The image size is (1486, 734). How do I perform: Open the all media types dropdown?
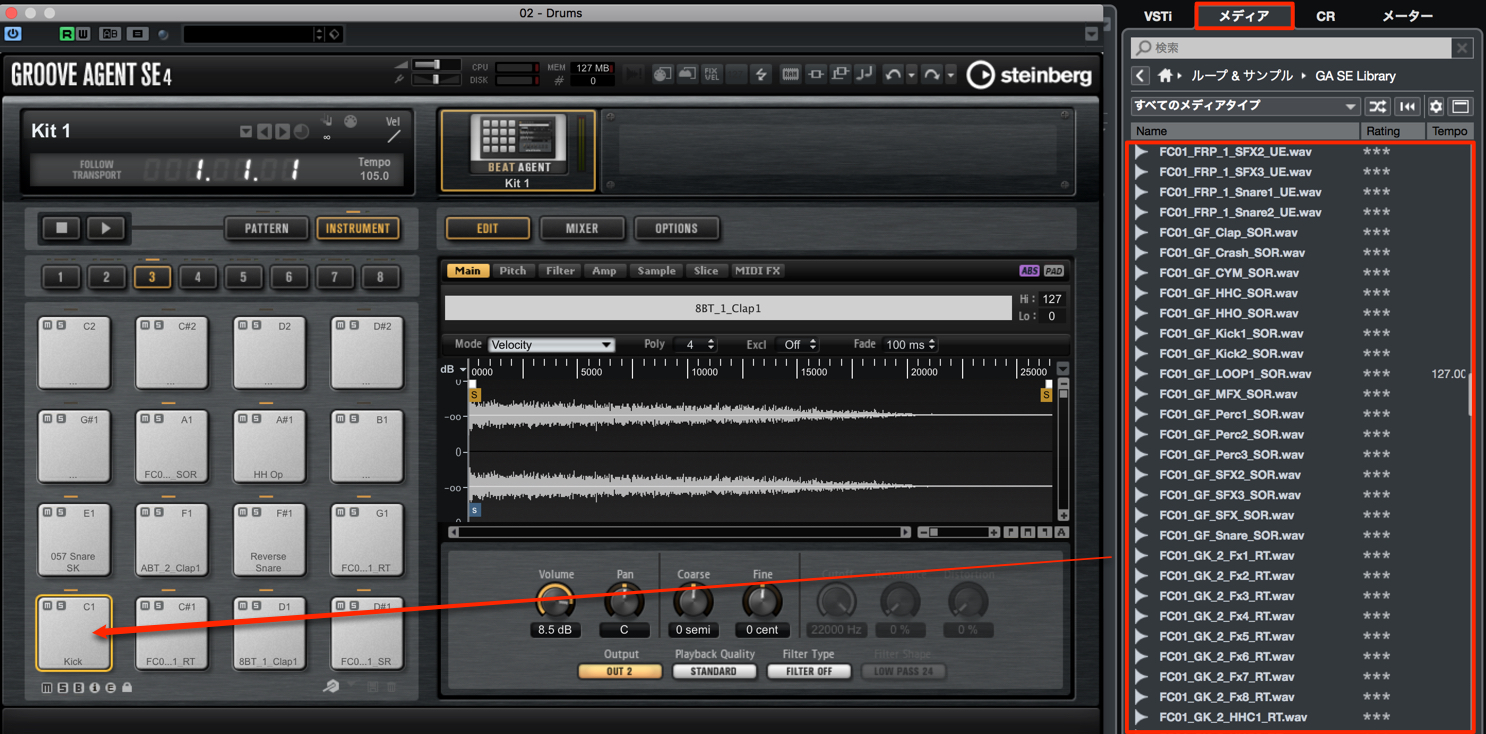coord(1246,106)
